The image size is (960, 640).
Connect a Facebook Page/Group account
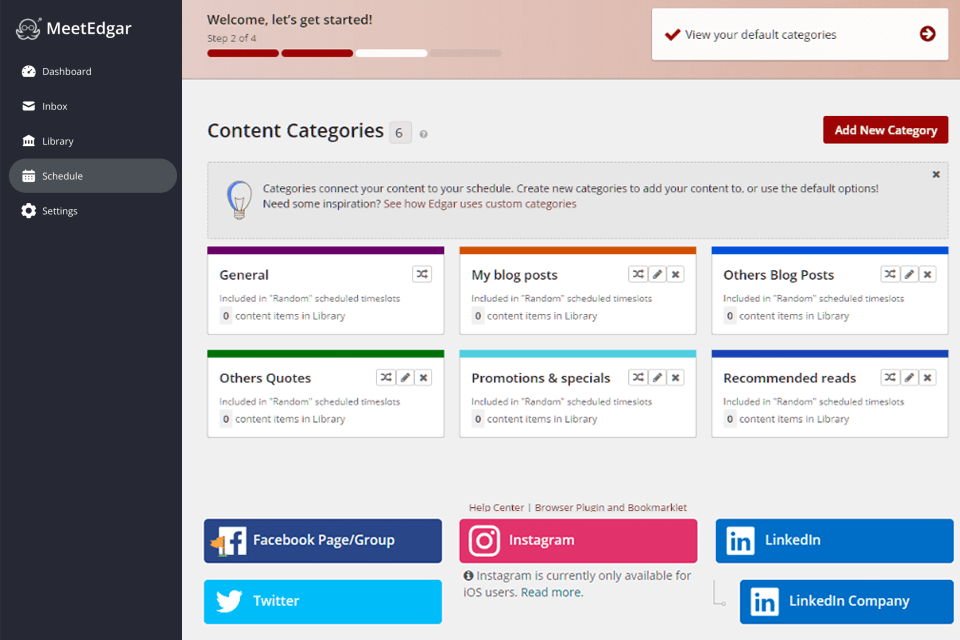pos(323,541)
